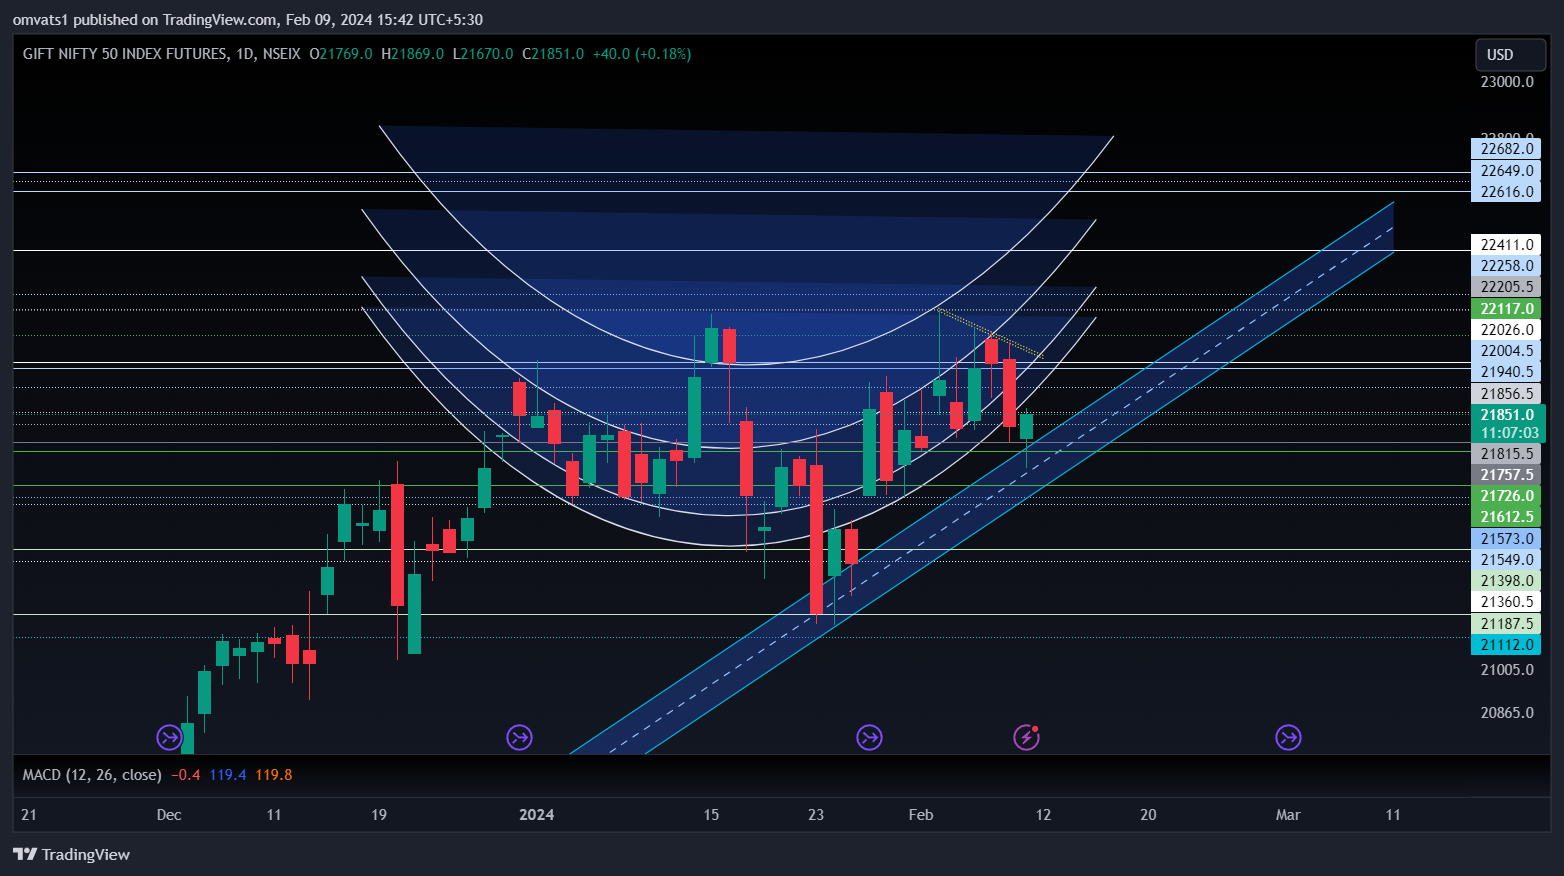This screenshot has width=1564, height=876.
Task: Click the 20865.0 price scale value
Action: 1507,713
